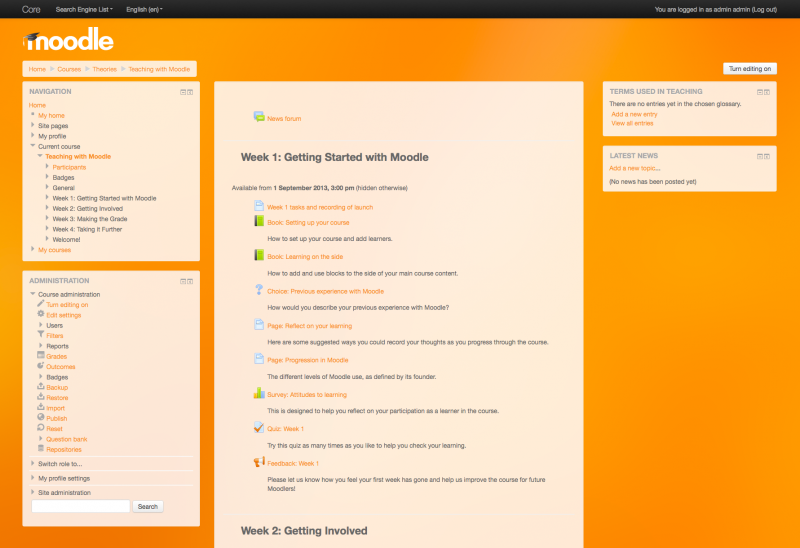The image size is (800, 548).
Task: Click the Quiz: Week 1 checkmark icon
Action: [259, 428]
